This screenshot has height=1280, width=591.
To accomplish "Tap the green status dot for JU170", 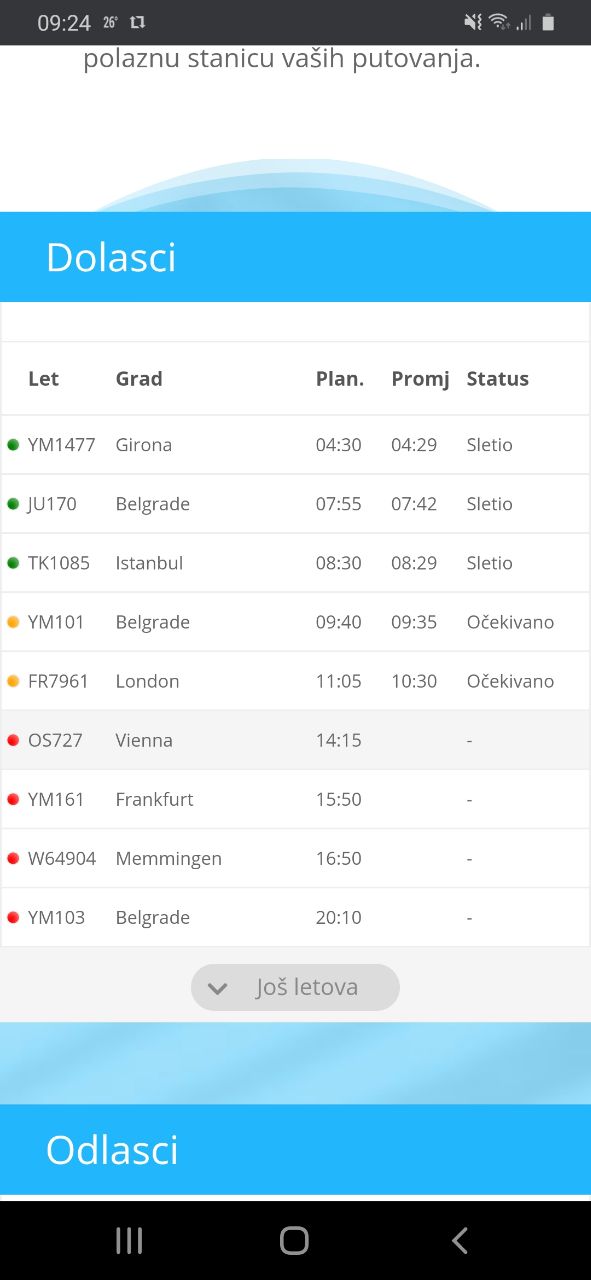I will tap(13, 503).
